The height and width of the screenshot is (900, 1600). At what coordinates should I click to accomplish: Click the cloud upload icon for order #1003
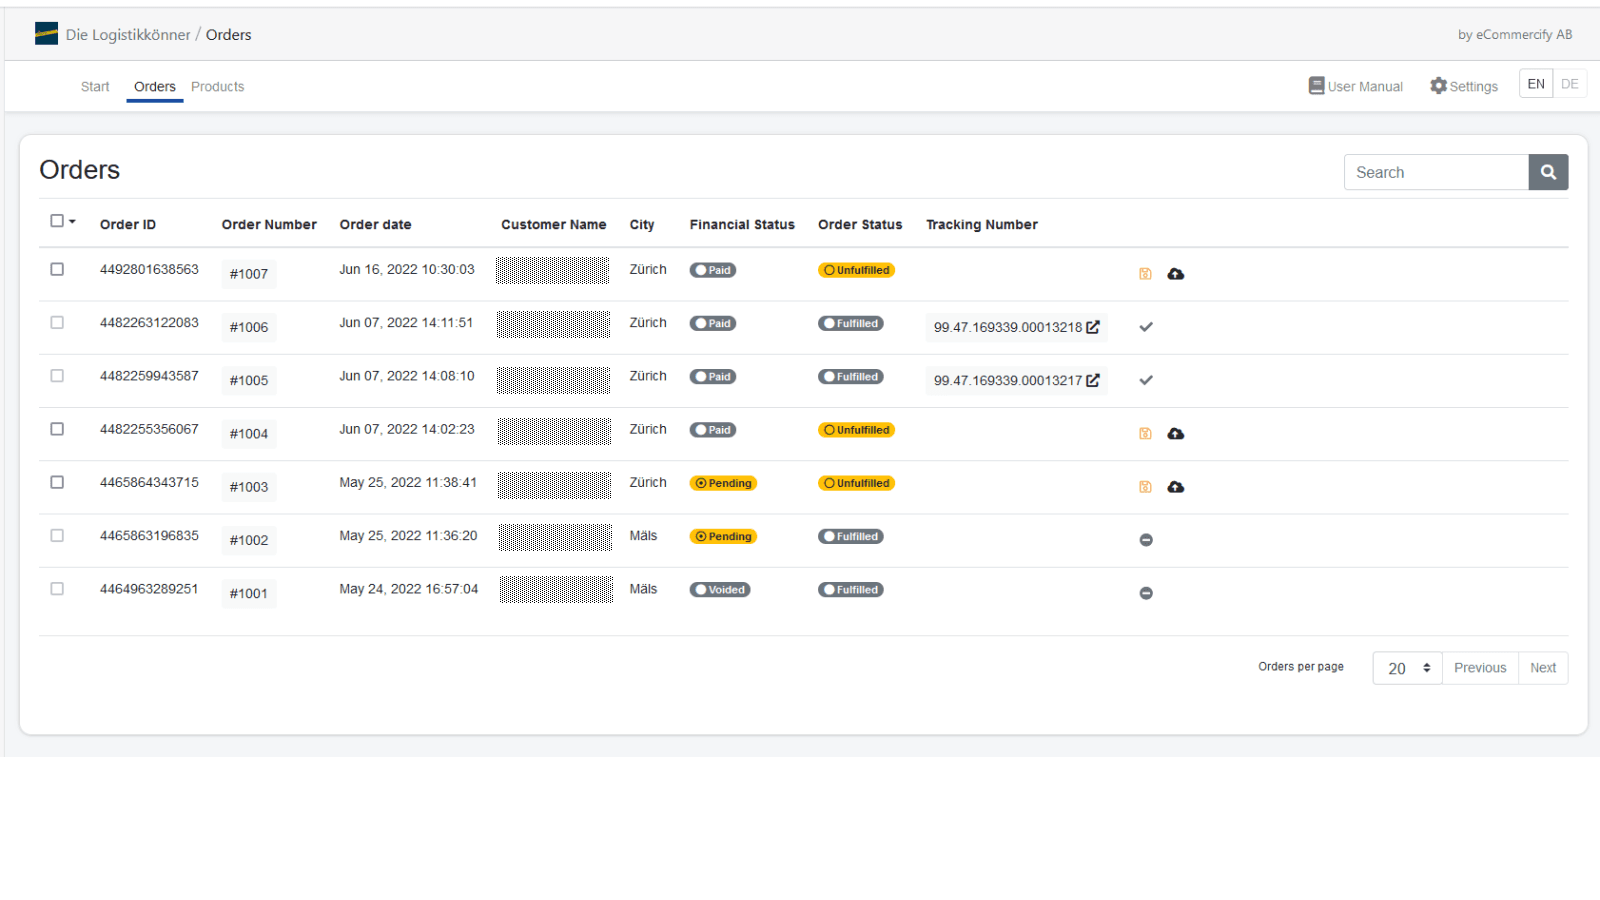[x=1176, y=487]
